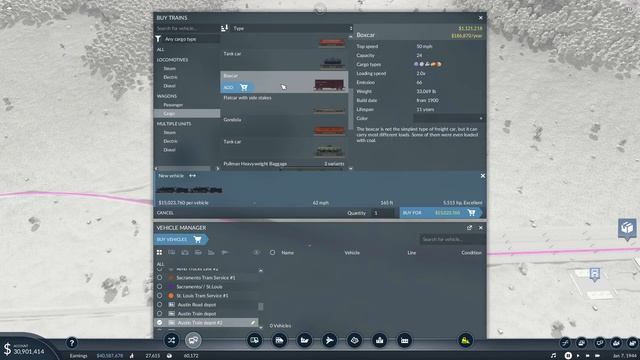Open the vehicle manager icon in bottom bar

click(193, 340)
